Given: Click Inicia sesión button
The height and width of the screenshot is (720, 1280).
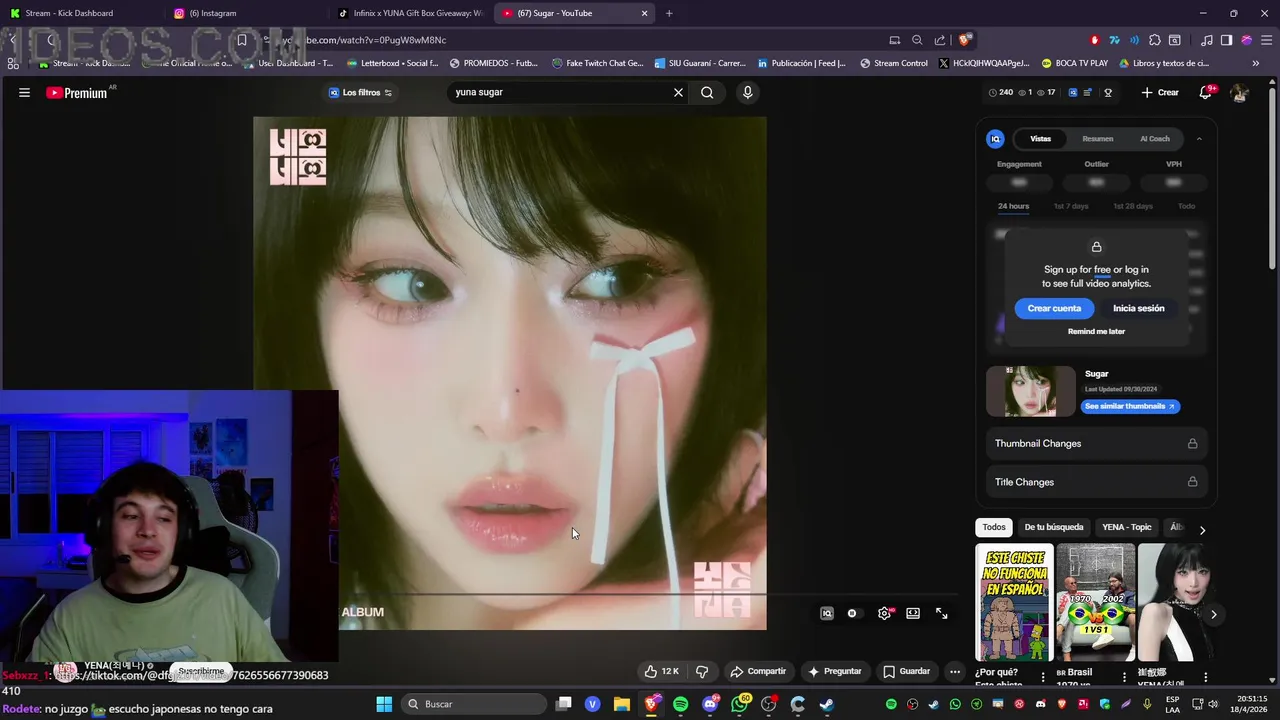Looking at the screenshot, I should (x=1138, y=308).
